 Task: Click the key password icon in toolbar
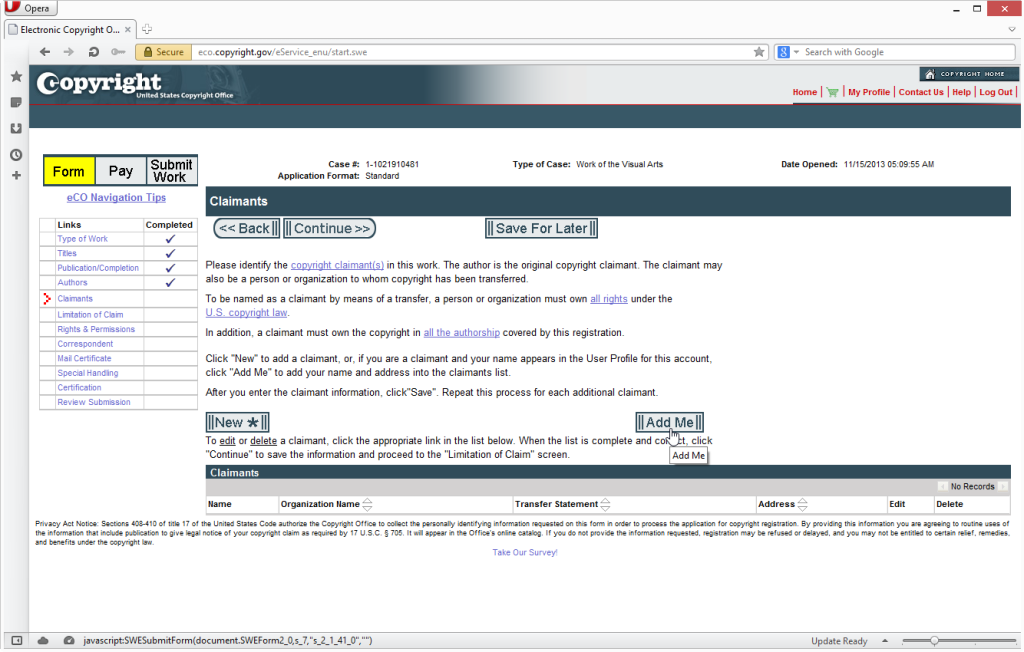point(118,52)
